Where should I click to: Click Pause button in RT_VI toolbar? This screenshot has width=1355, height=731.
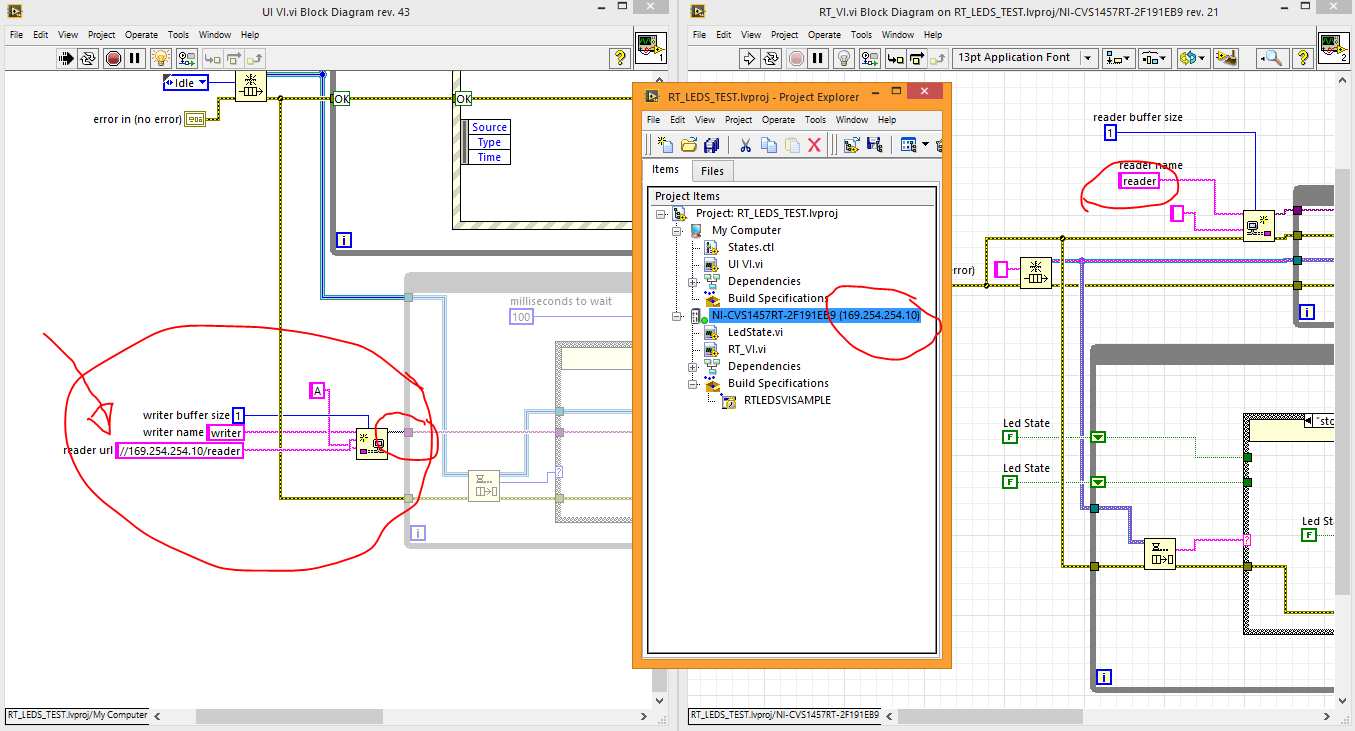[818, 58]
